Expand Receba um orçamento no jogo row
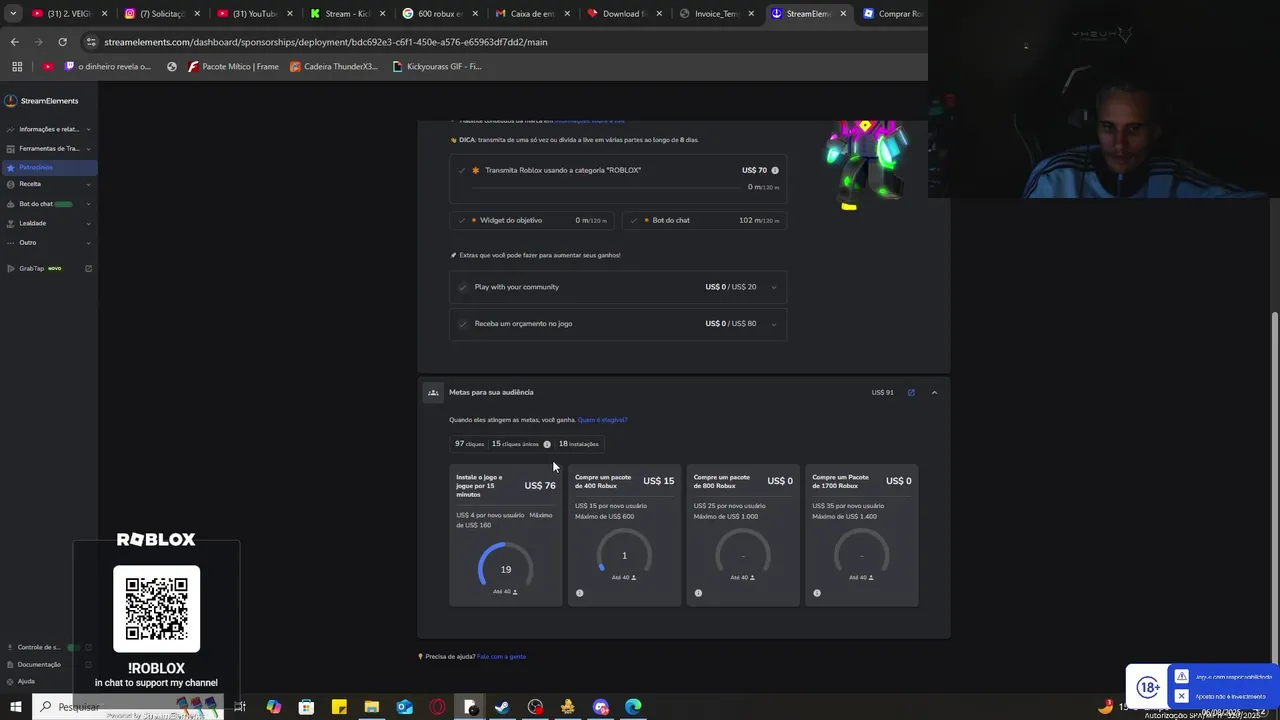The image size is (1280, 720). pyautogui.click(x=773, y=324)
